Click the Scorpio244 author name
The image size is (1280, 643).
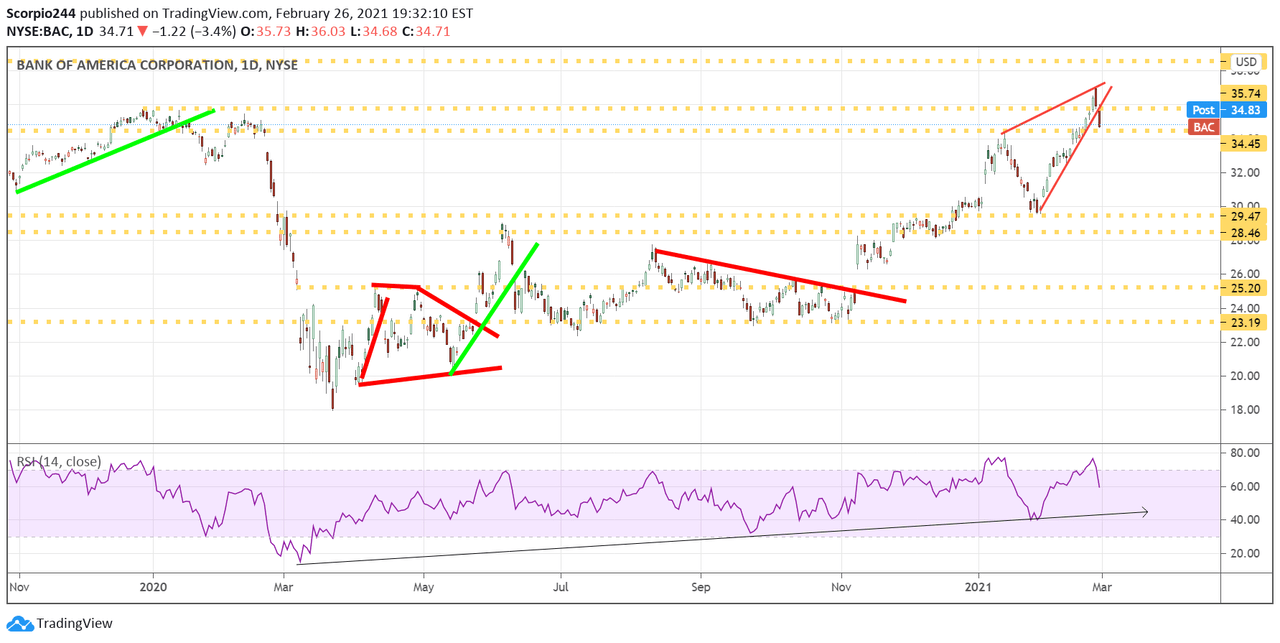43,14
